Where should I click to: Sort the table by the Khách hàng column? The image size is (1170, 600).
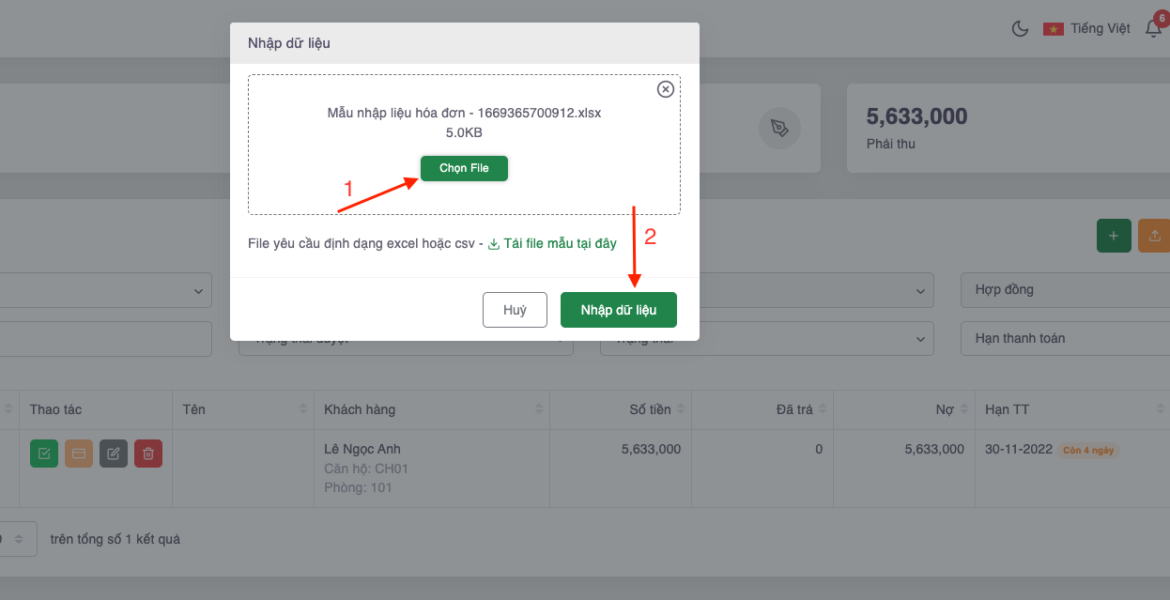(539, 409)
